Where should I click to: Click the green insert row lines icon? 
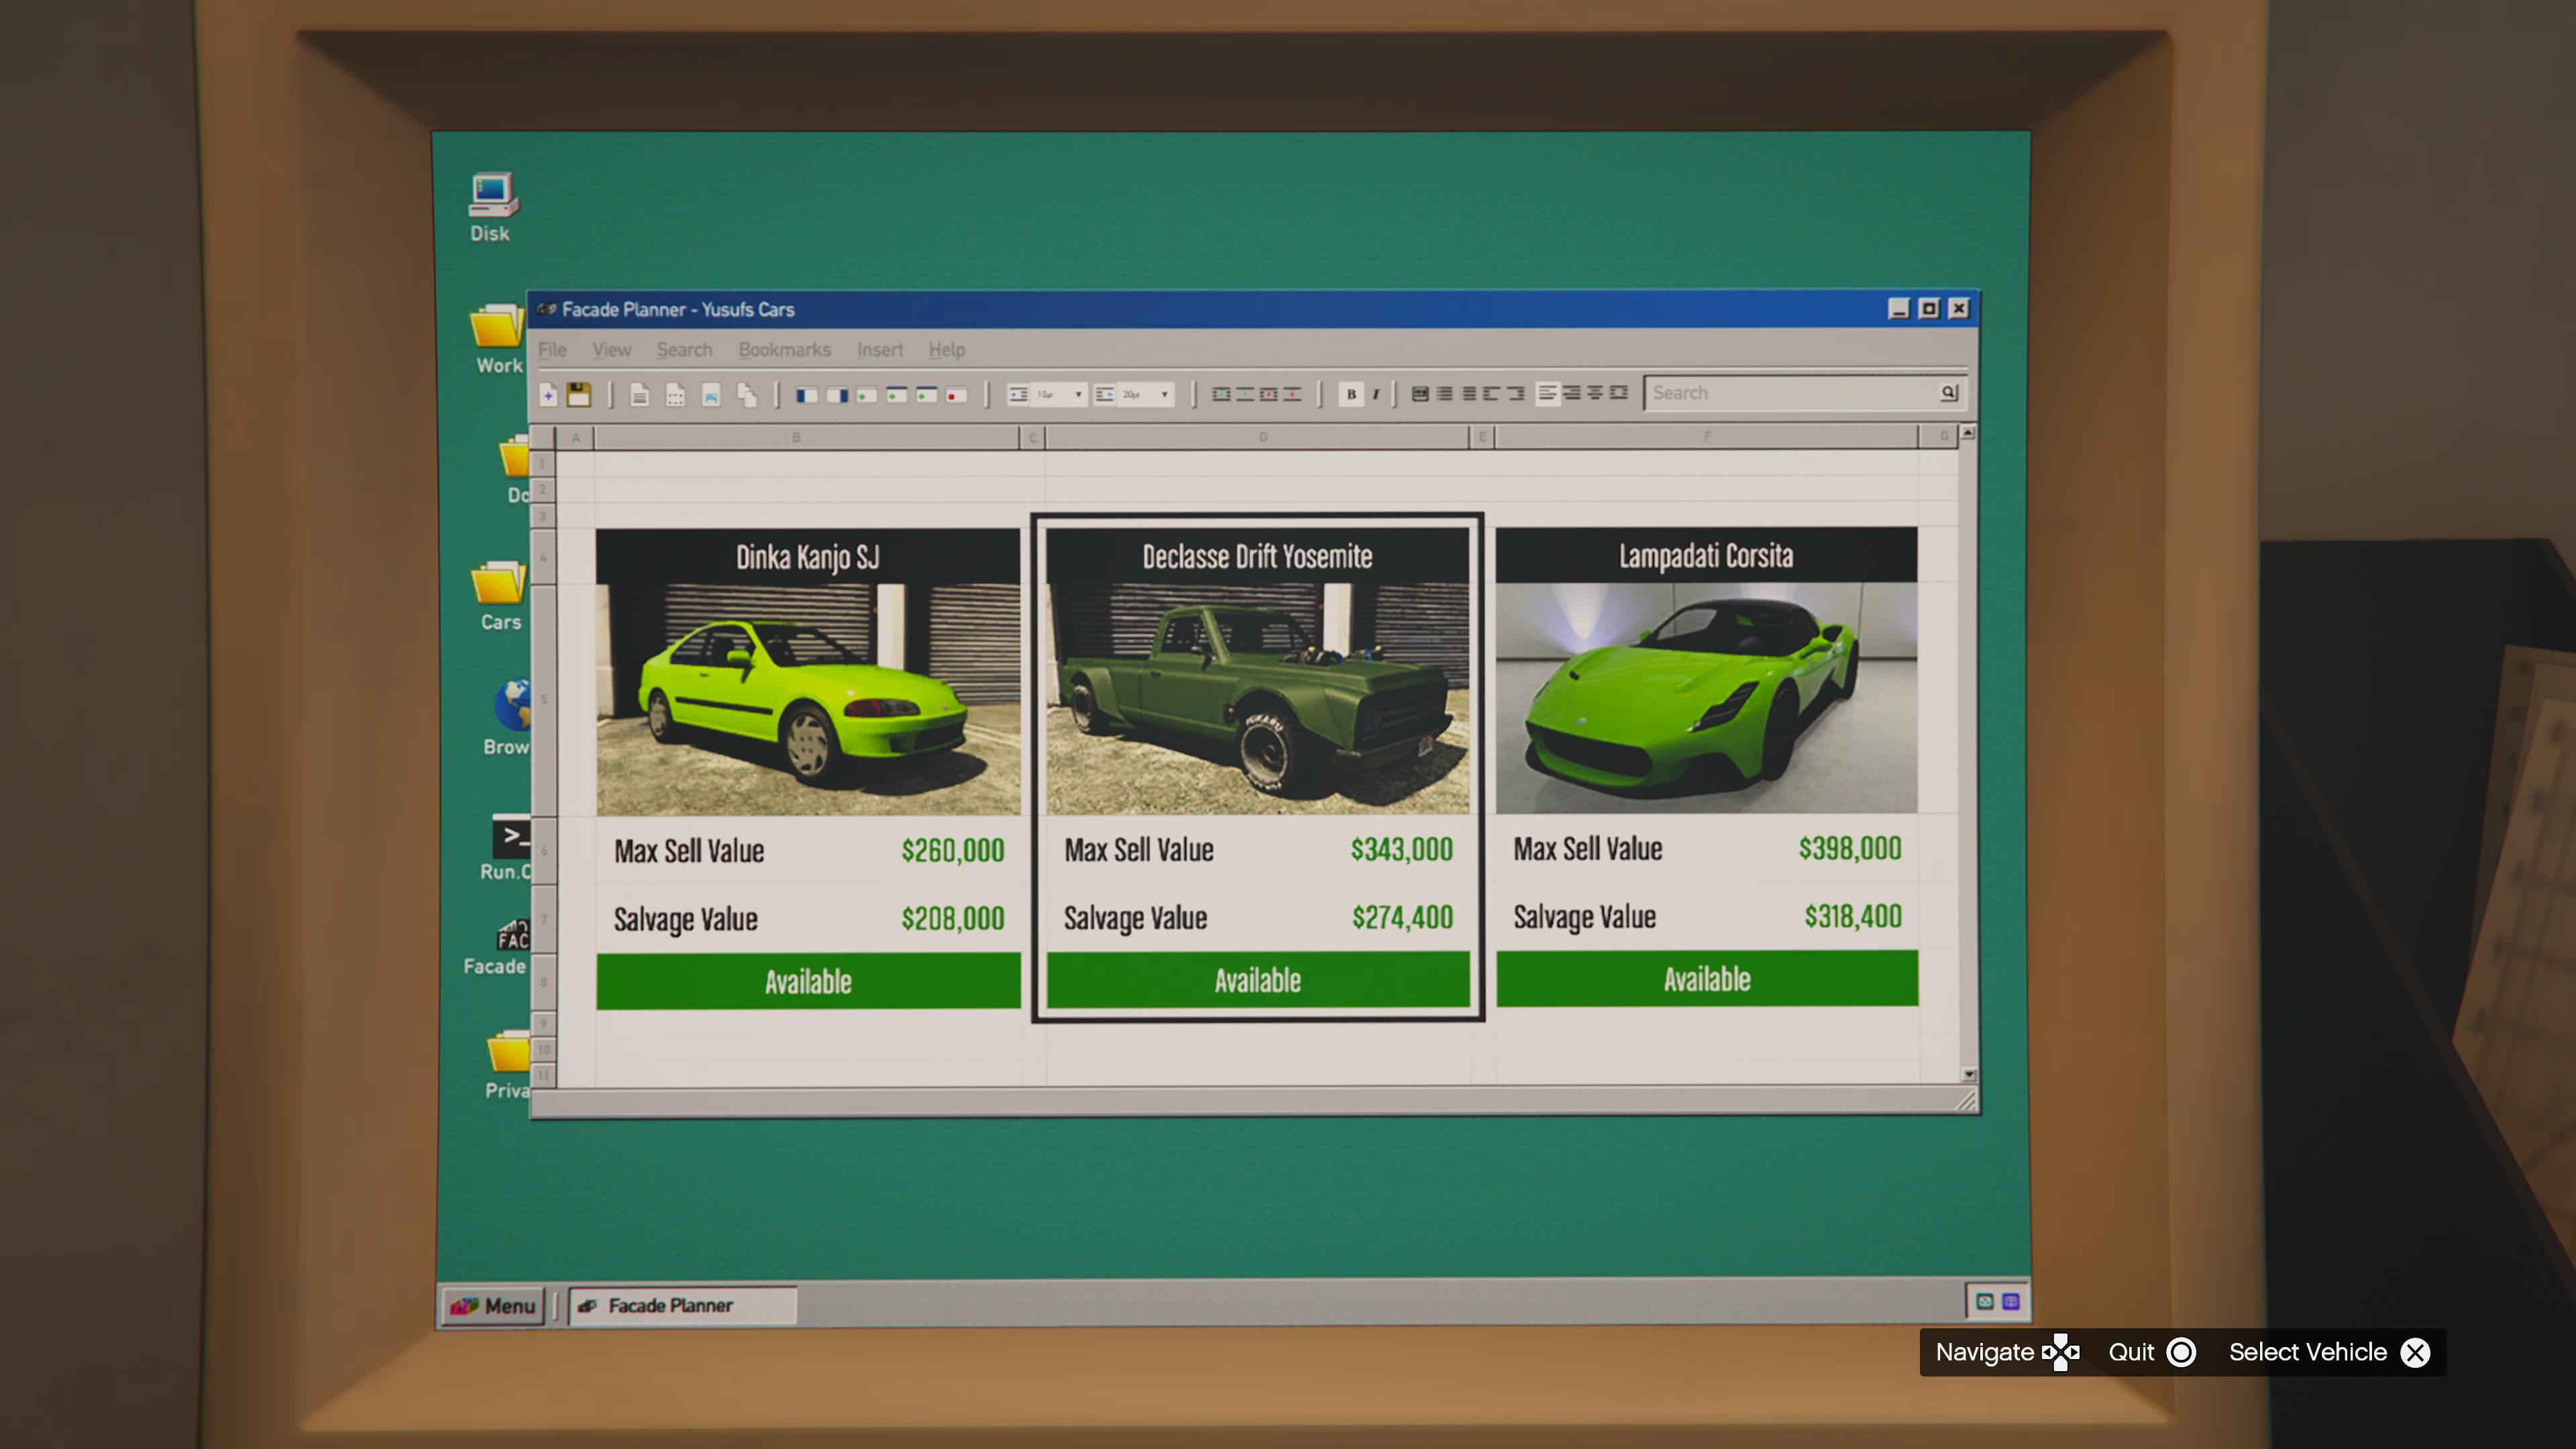1245,394
